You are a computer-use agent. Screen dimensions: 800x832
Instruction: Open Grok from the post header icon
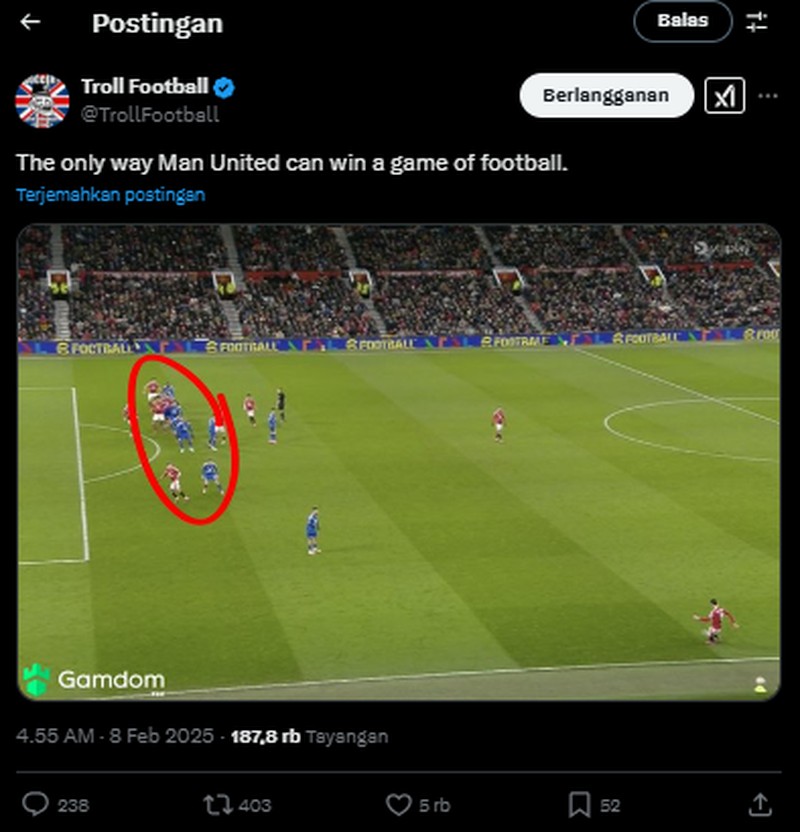pos(727,96)
